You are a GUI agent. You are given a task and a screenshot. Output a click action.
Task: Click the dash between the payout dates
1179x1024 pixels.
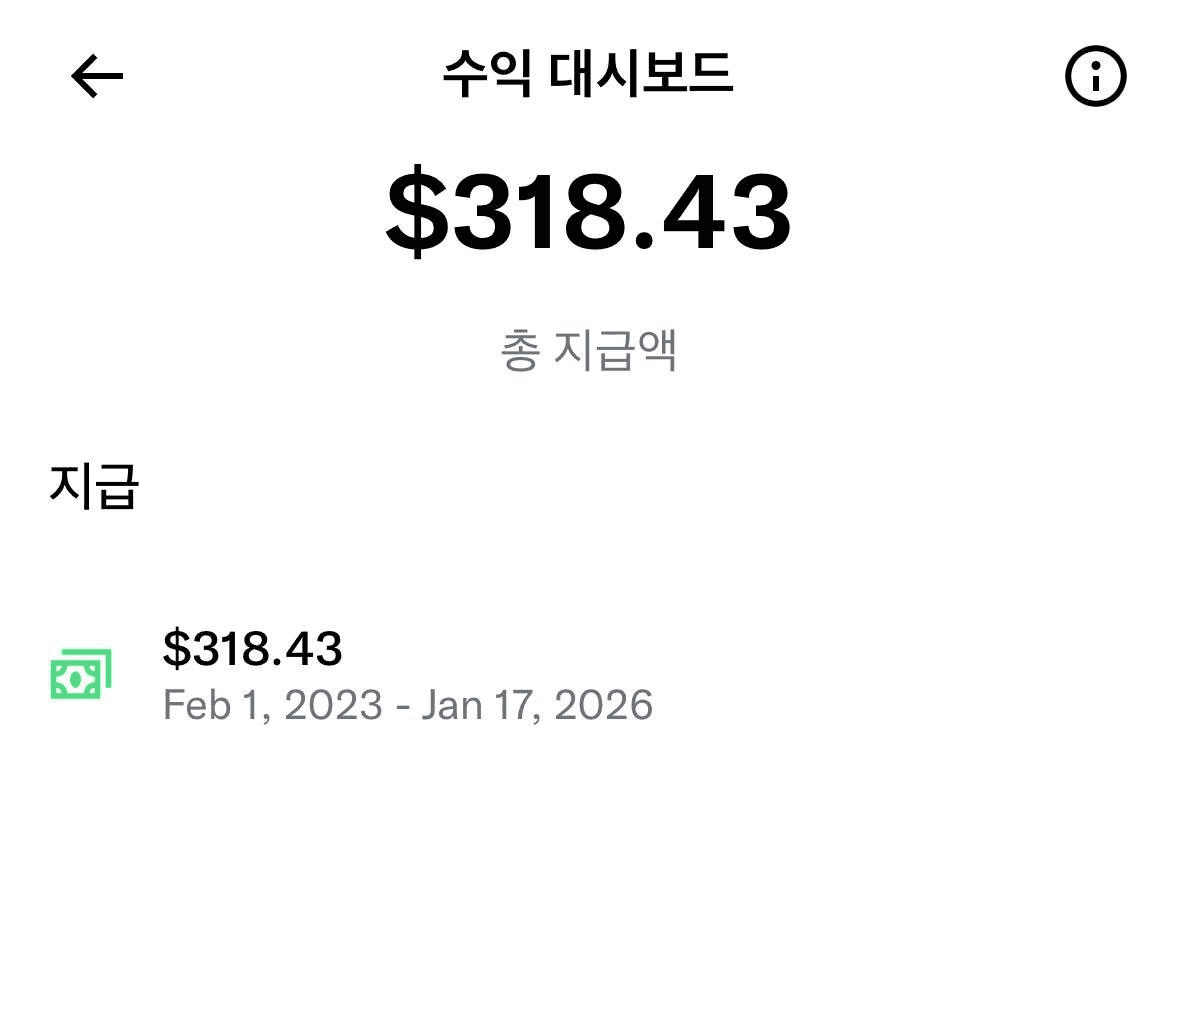[402, 706]
